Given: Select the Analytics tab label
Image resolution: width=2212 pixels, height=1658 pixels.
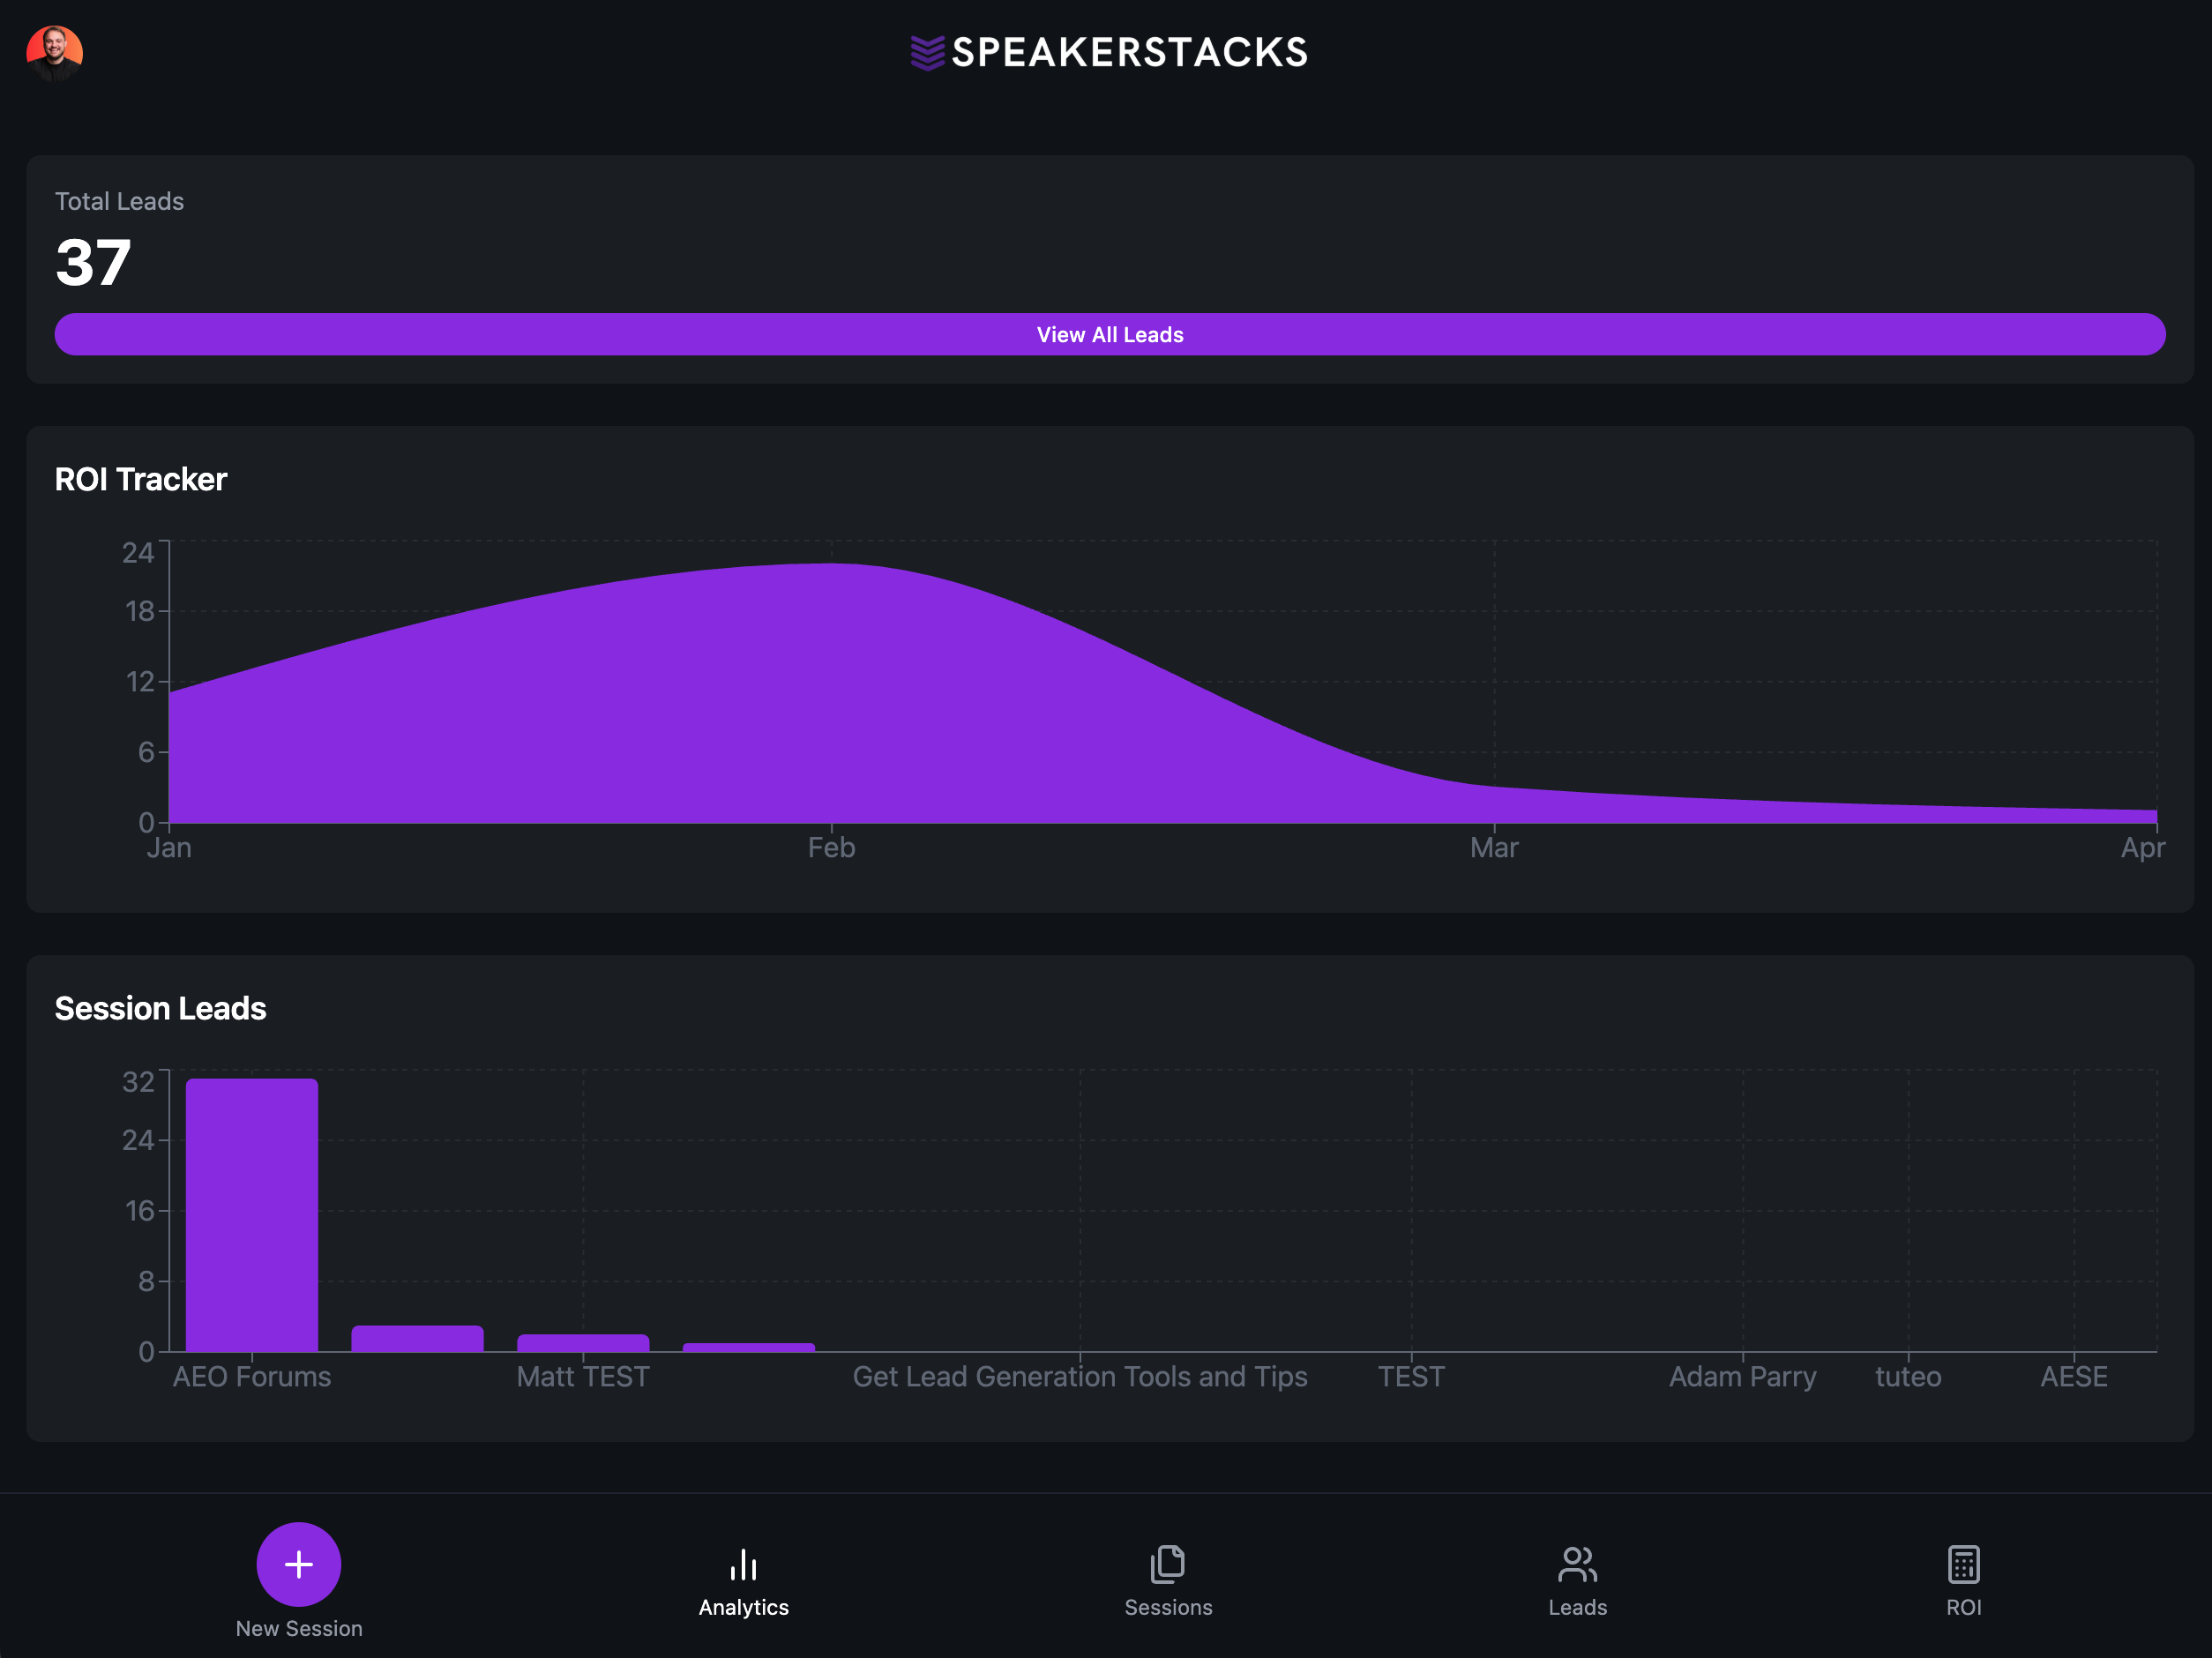Looking at the screenshot, I should pyautogui.click(x=743, y=1607).
